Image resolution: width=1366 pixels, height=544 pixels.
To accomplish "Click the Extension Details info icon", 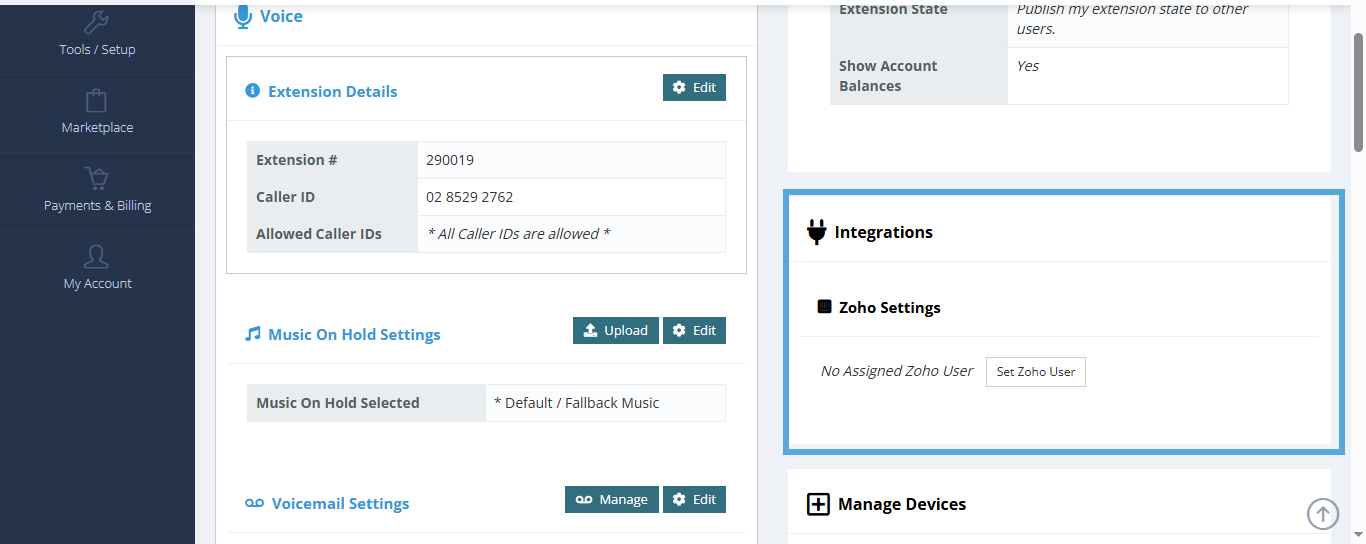I will pyautogui.click(x=253, y=91).
